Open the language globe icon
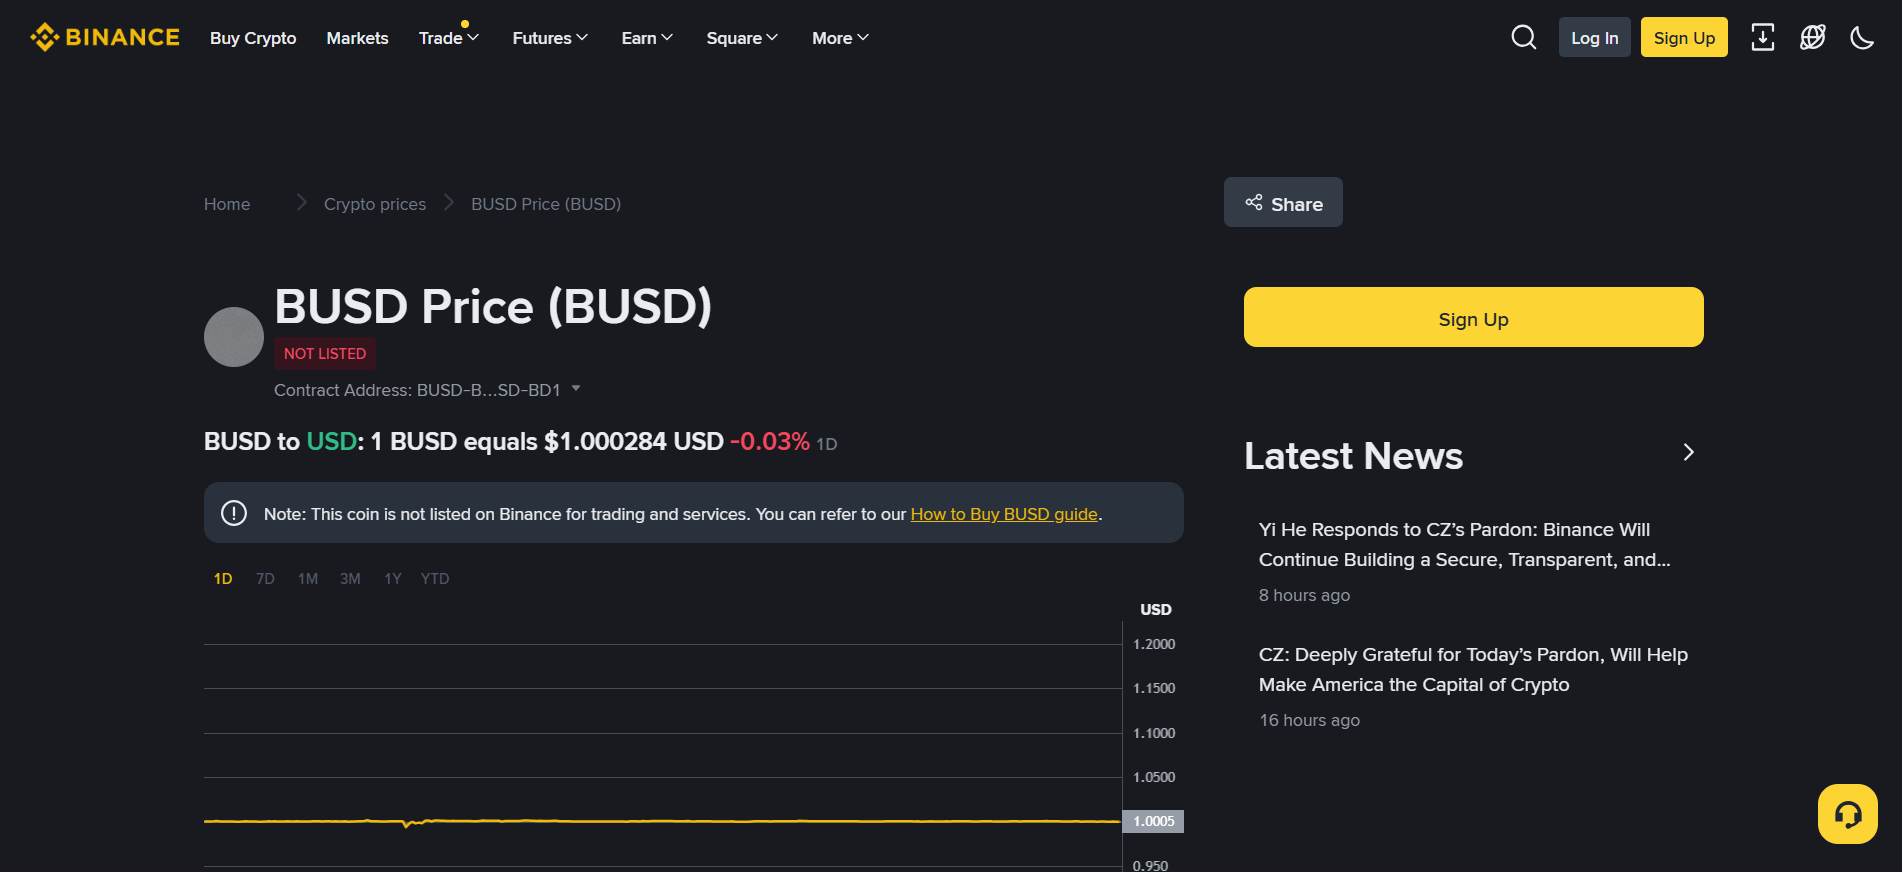Image resolution: width=1902 pixels, height=872 pixels. [1812, 38]
